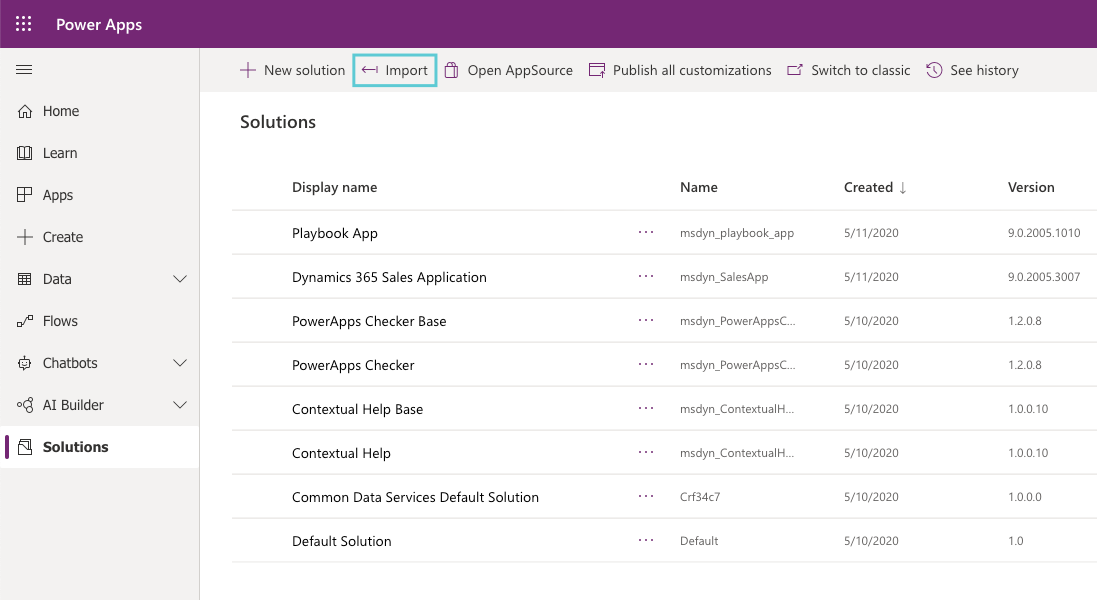Click the Home house icon
Viewport: 1097px width, 600px height.
24,111
